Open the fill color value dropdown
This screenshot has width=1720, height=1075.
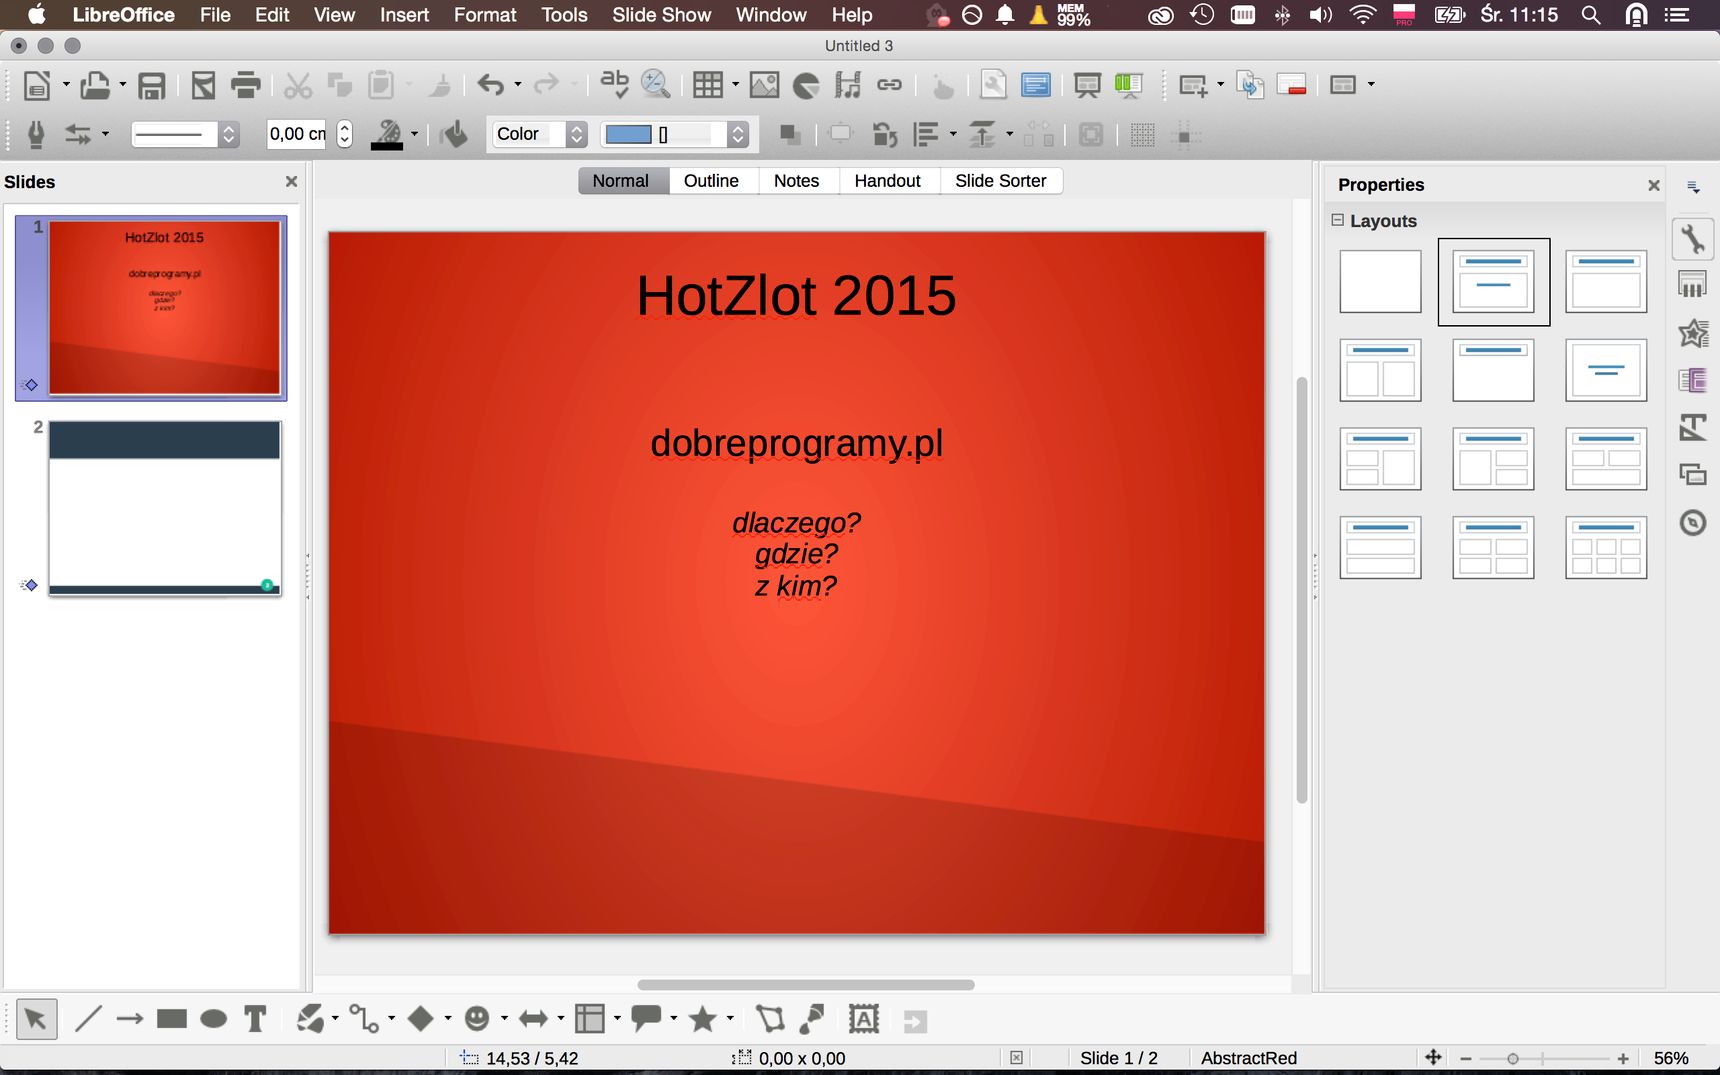[675, 134]
